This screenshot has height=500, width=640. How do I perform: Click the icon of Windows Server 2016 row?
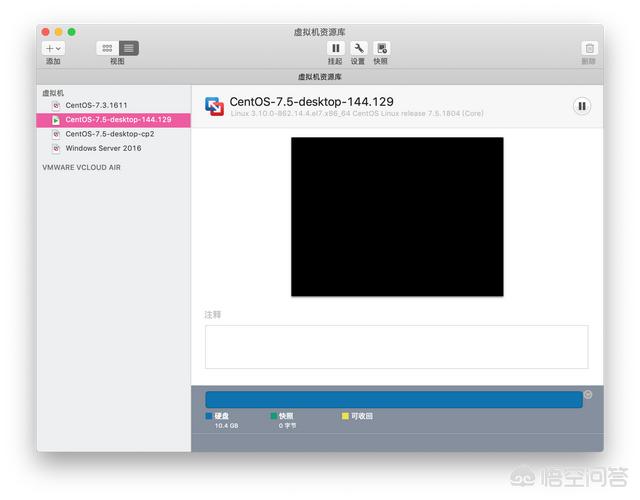point(56,148)
